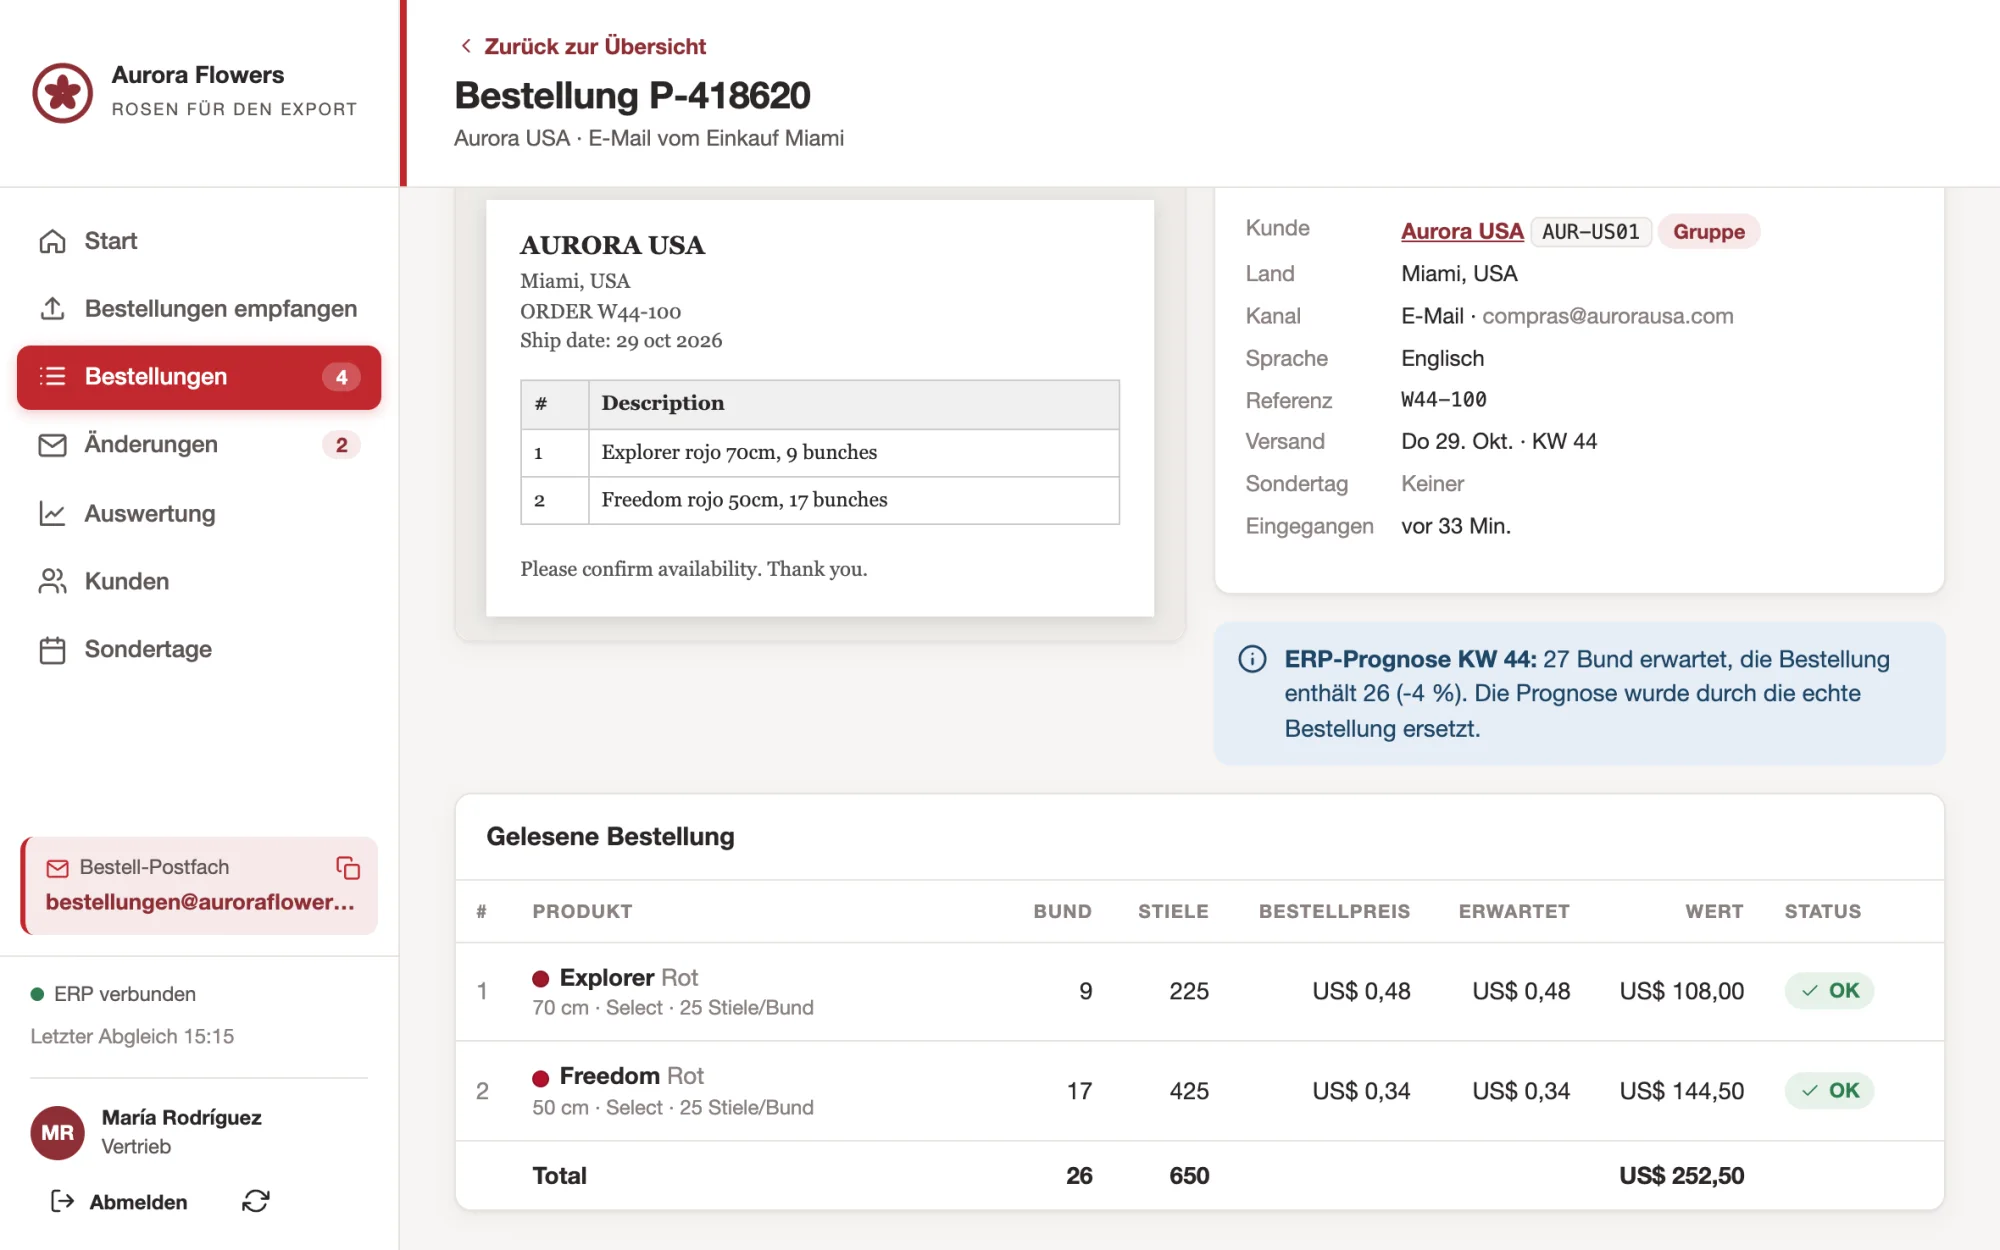Viewport: 2000px width, 1250px height.
Task: Click the STATUS column header
Action: tap(1822, 911)
